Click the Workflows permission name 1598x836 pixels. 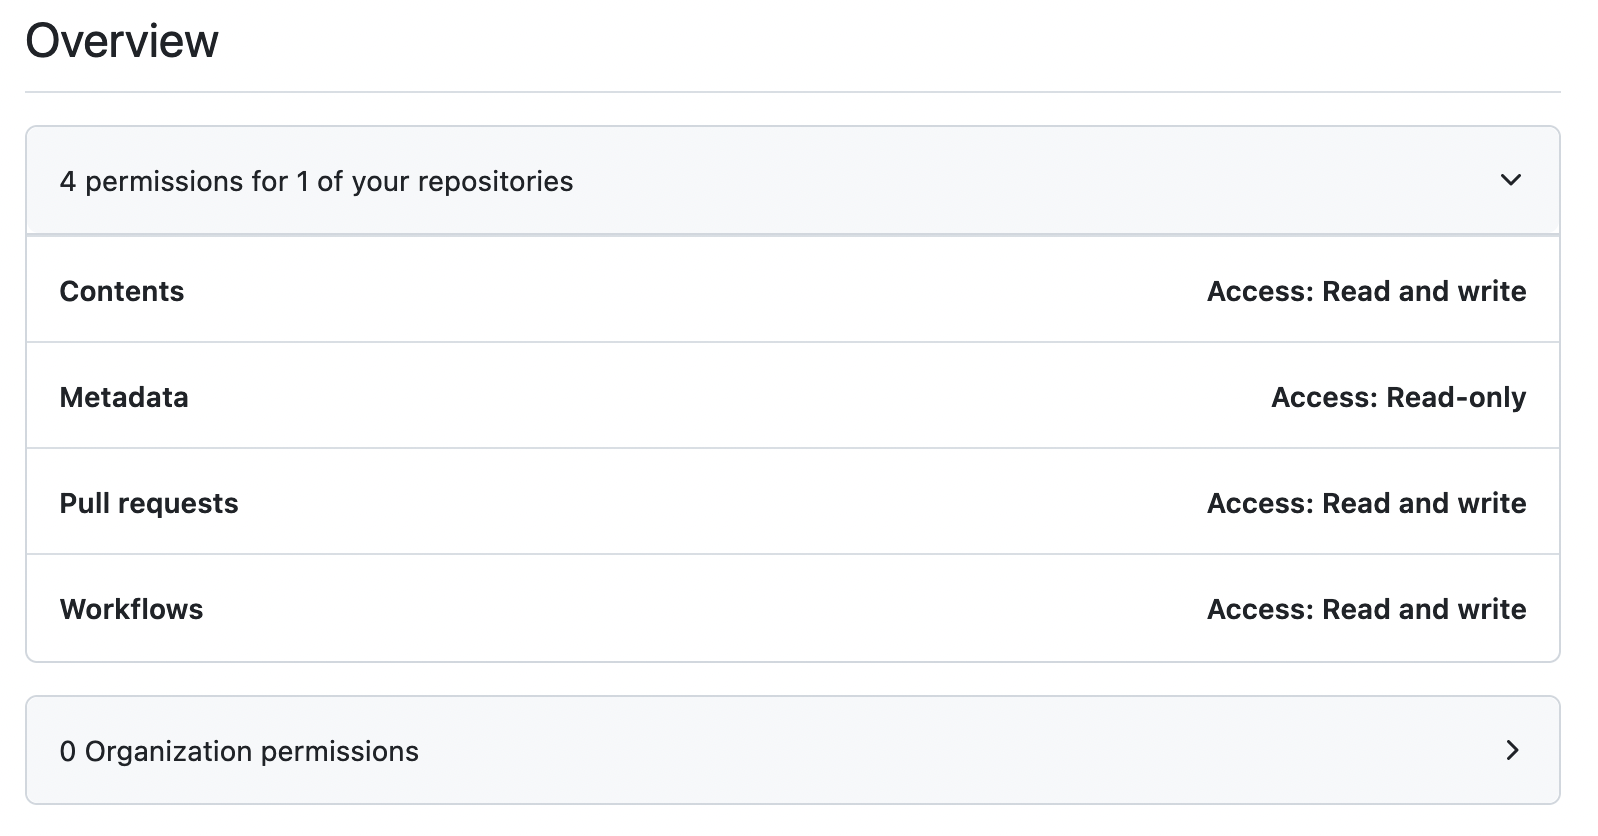click(132, 609)
